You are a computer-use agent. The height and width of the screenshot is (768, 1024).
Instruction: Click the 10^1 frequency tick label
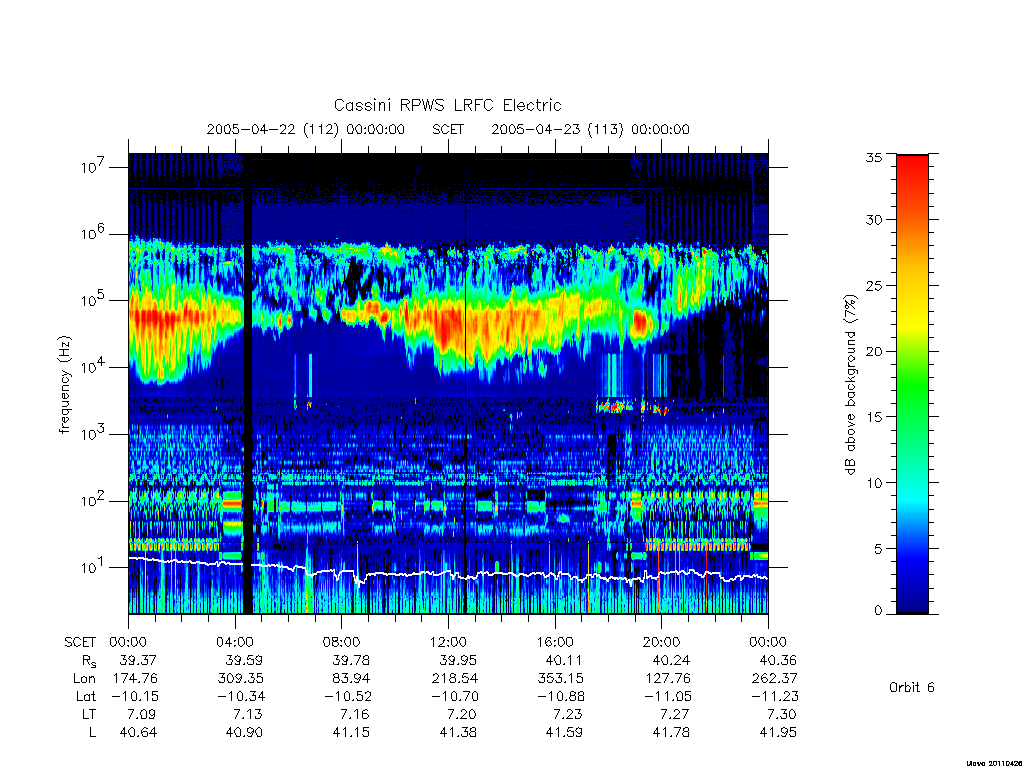click(x=92, y=568)
